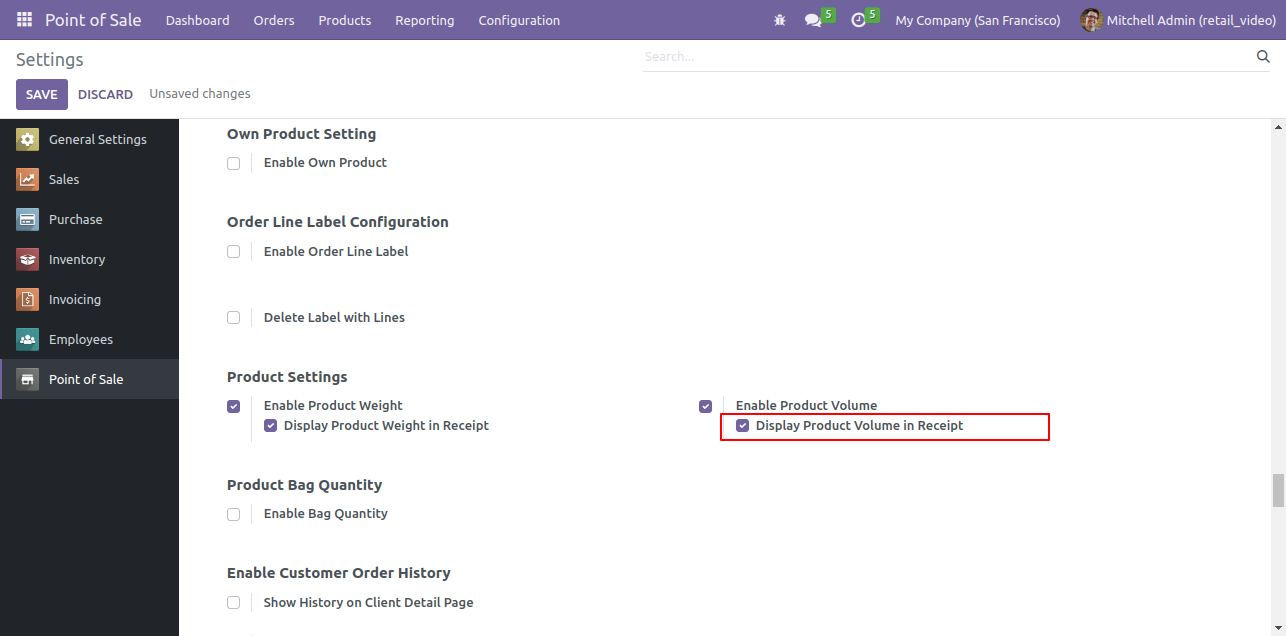Click the Discard button
The height and width of the screenshot is (636, 1286).
[x=105, y=94]
